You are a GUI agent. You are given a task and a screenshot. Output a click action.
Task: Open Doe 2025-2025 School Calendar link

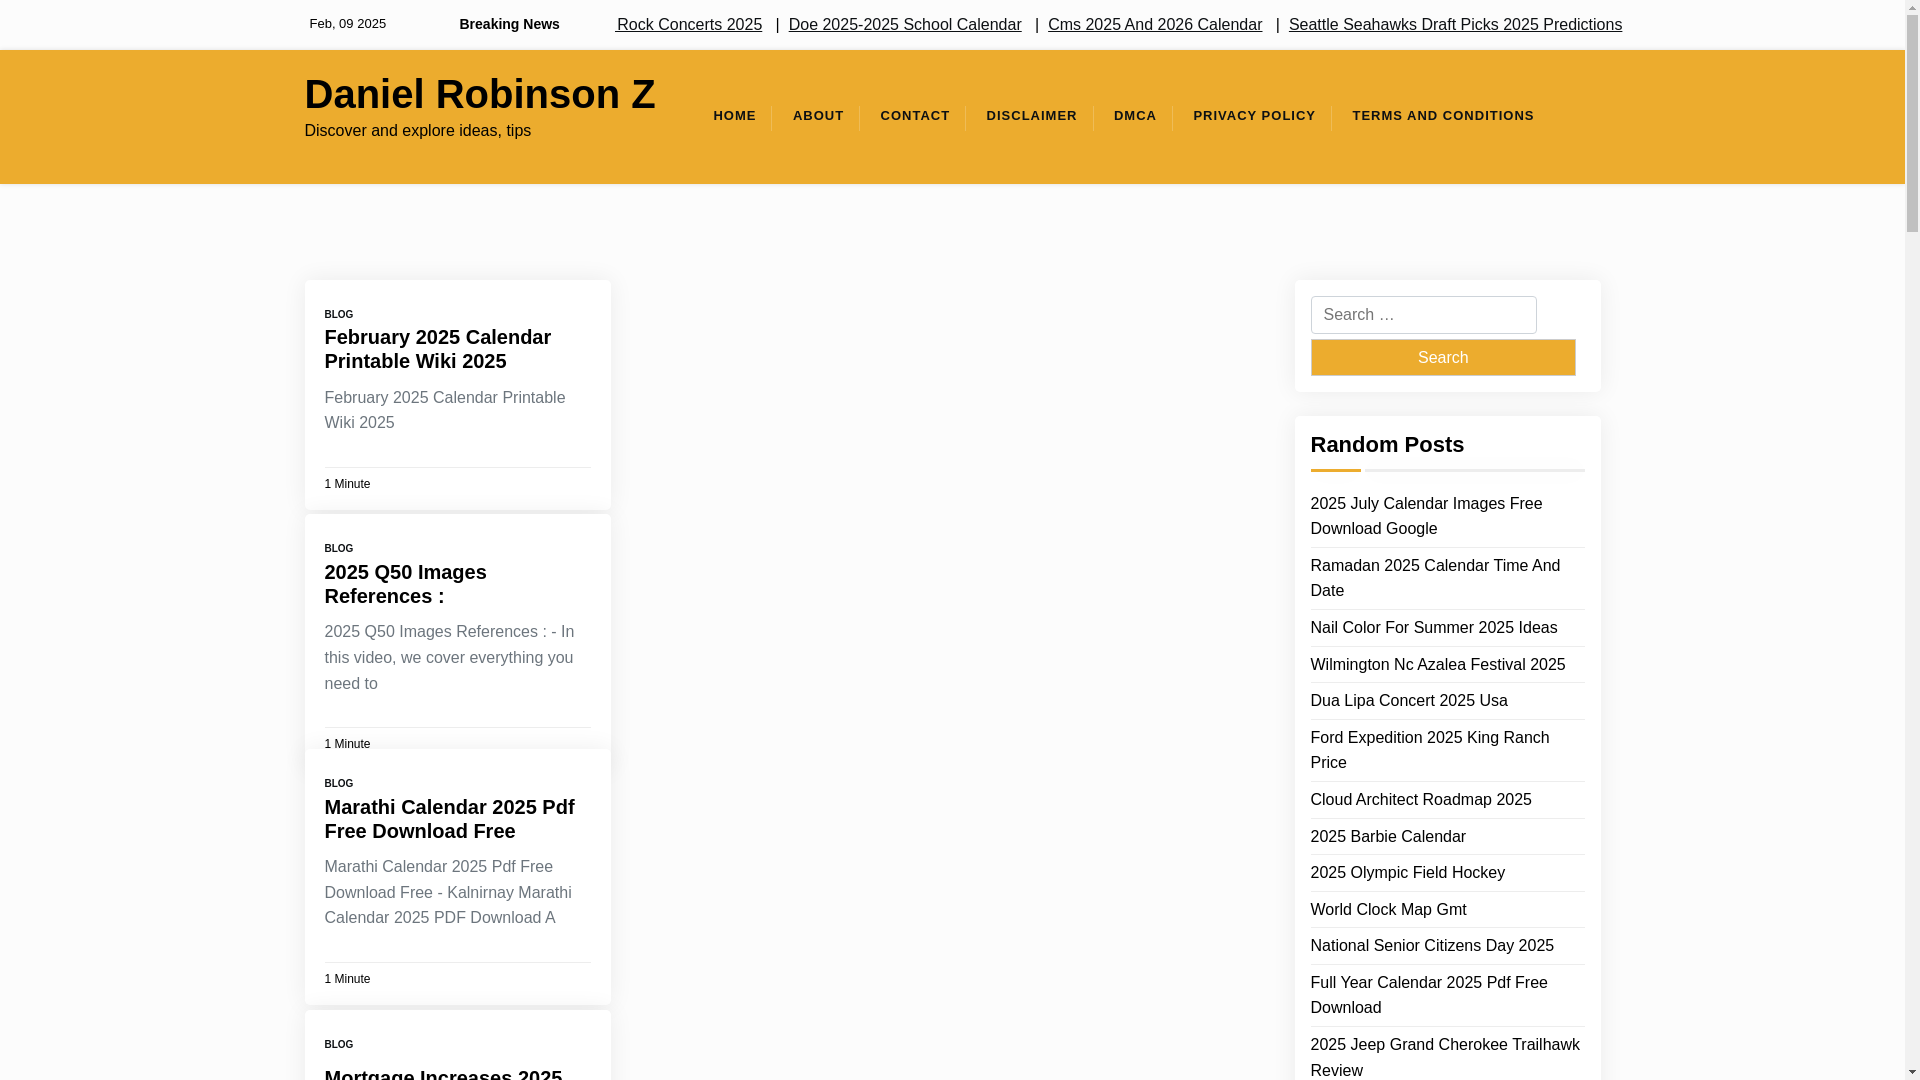(x=905, y=24)
